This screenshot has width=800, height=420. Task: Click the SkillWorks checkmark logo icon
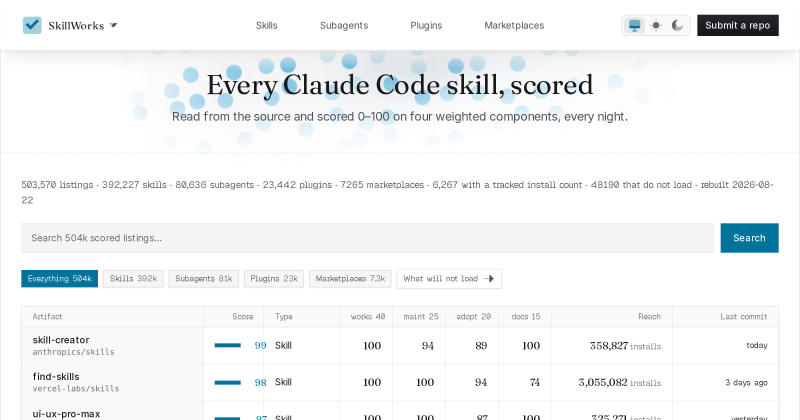[x=32, y=25]
